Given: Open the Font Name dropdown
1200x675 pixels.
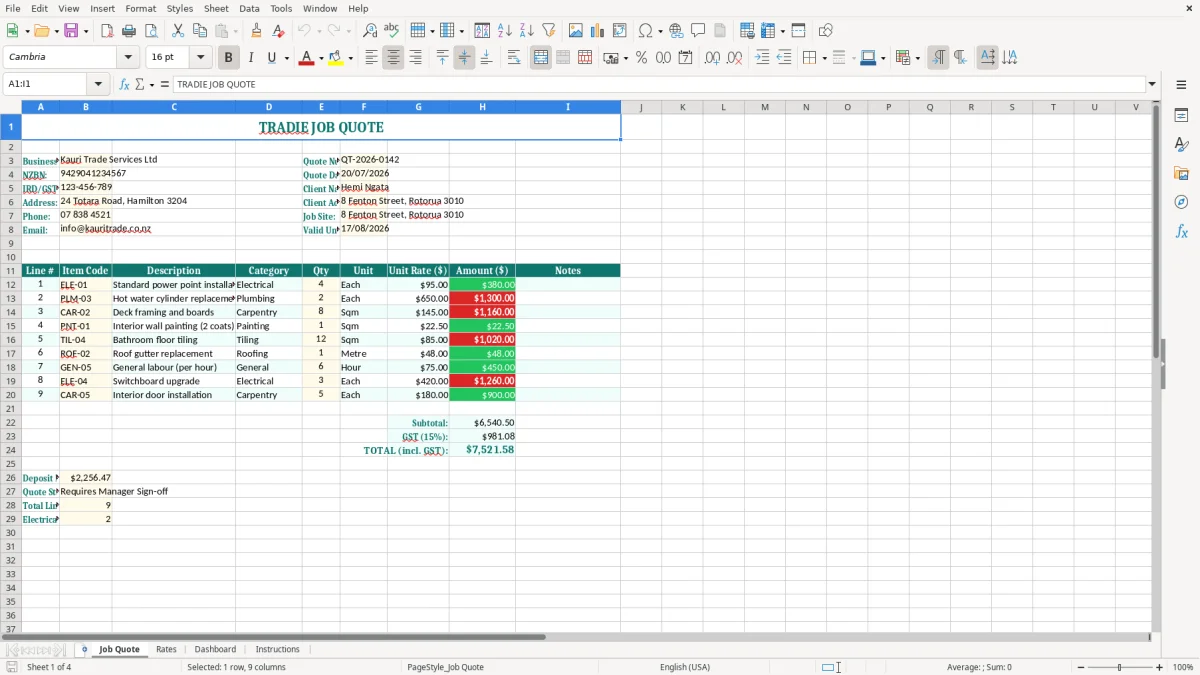Looking at the screenshot, I should 128,58.
